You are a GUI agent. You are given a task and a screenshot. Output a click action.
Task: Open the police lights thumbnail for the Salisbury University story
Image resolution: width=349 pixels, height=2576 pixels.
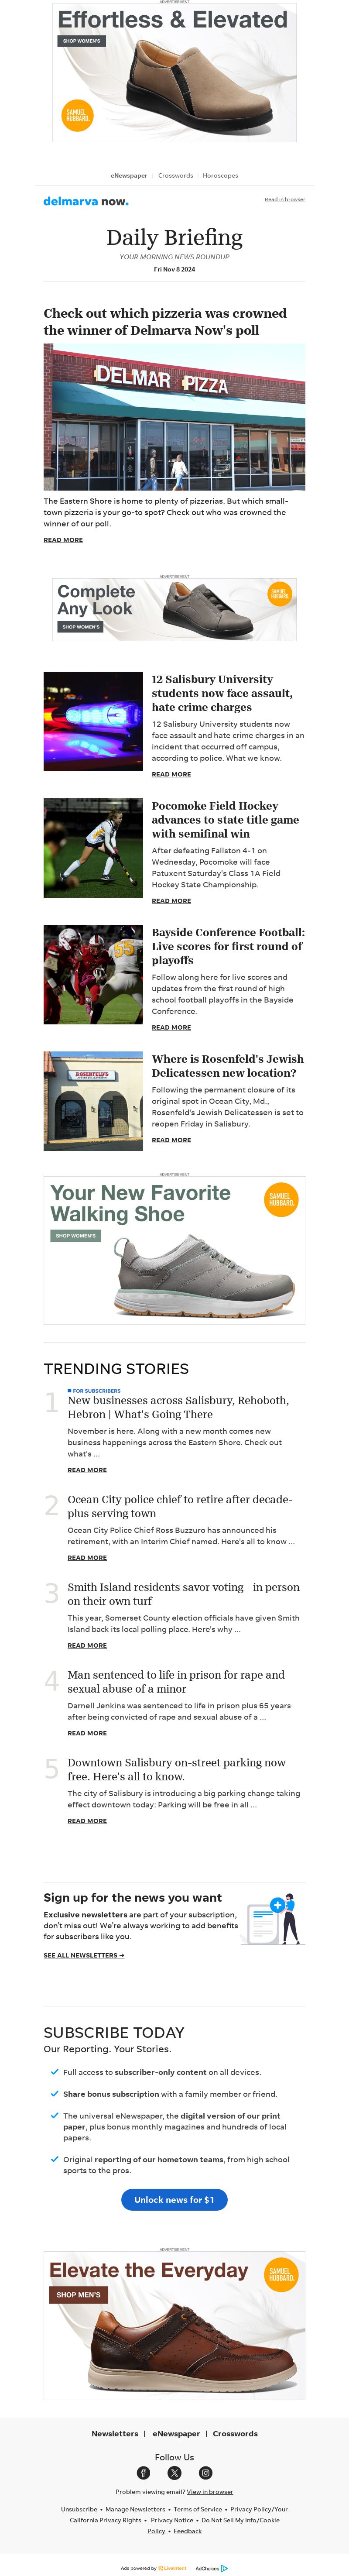(x=93, y=721)
